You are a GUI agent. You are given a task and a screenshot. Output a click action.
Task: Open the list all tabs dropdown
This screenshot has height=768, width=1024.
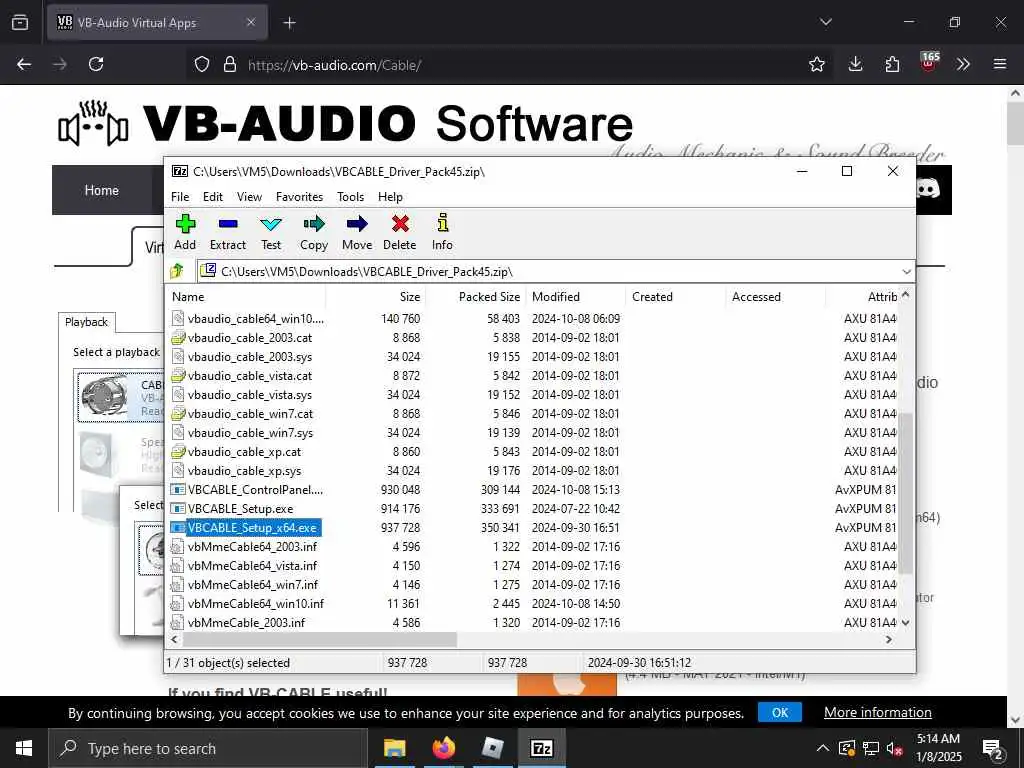tap(825, 22)
